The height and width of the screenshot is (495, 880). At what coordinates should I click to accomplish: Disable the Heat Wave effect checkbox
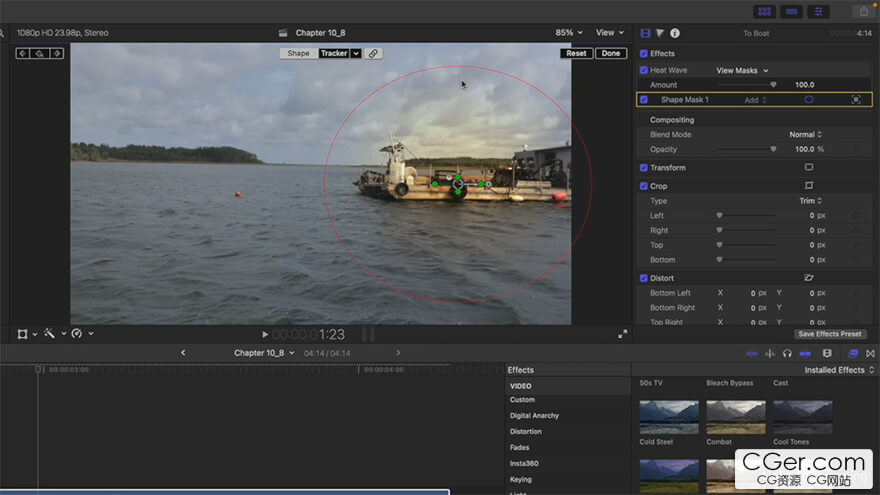[644, 70]
